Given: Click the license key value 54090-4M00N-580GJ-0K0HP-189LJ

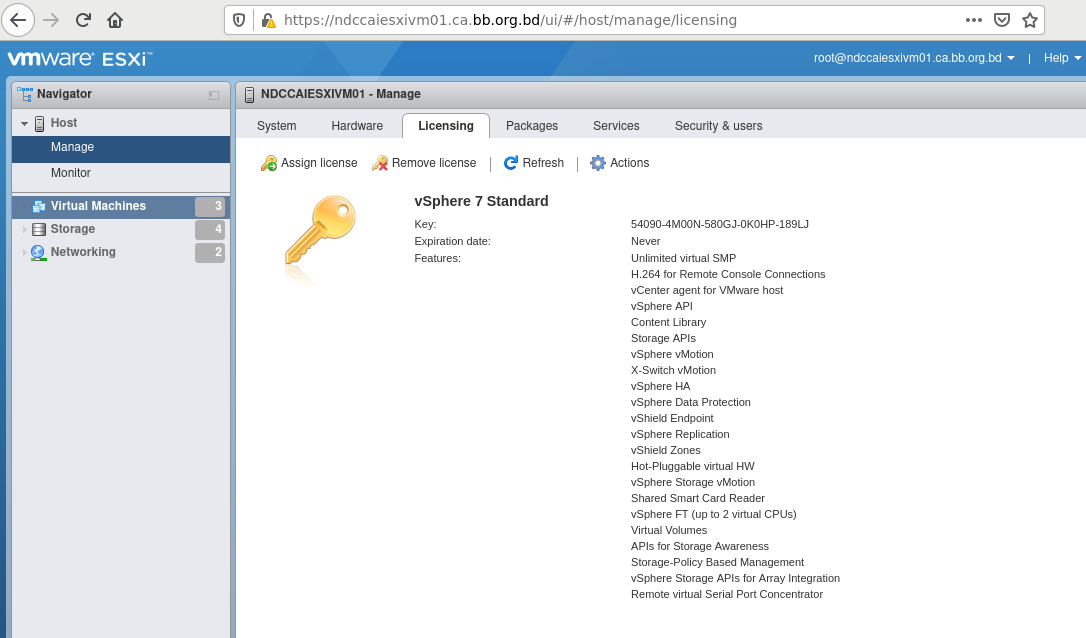Looking at the screenshot, I should [720, 224].
